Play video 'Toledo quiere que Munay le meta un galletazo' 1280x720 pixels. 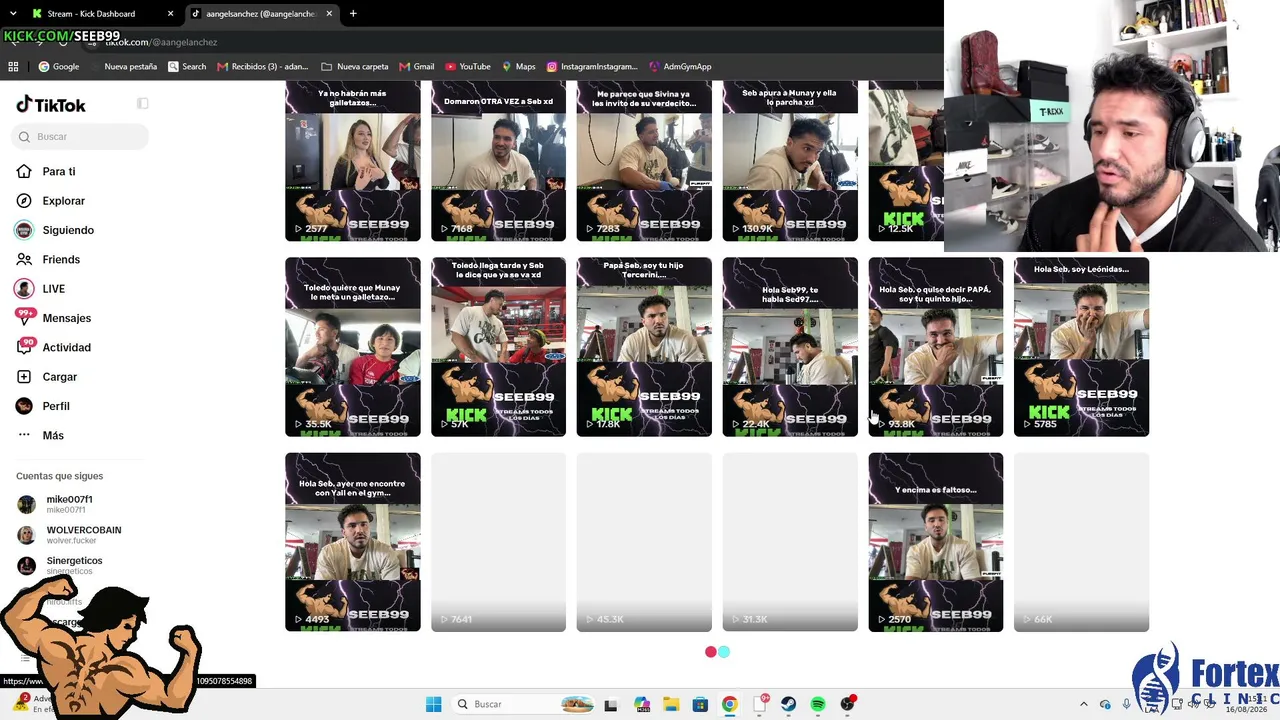(x=353, y=347)
